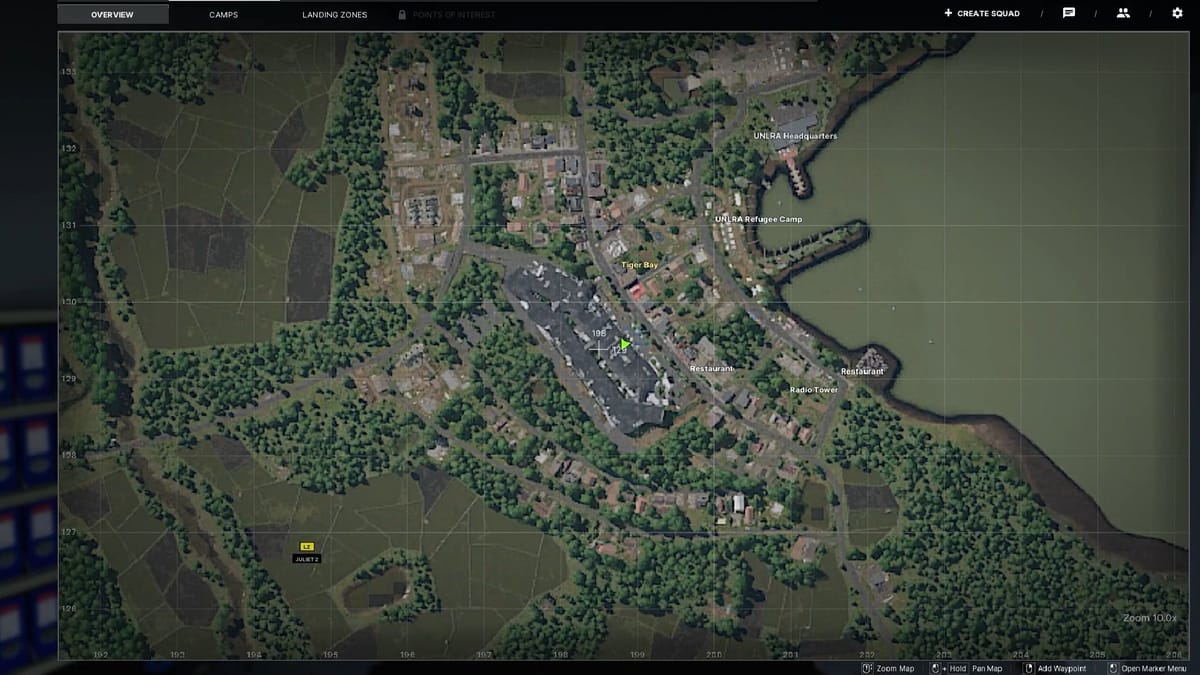Click the UNLRA Refugee Camp label

(761, 219)
